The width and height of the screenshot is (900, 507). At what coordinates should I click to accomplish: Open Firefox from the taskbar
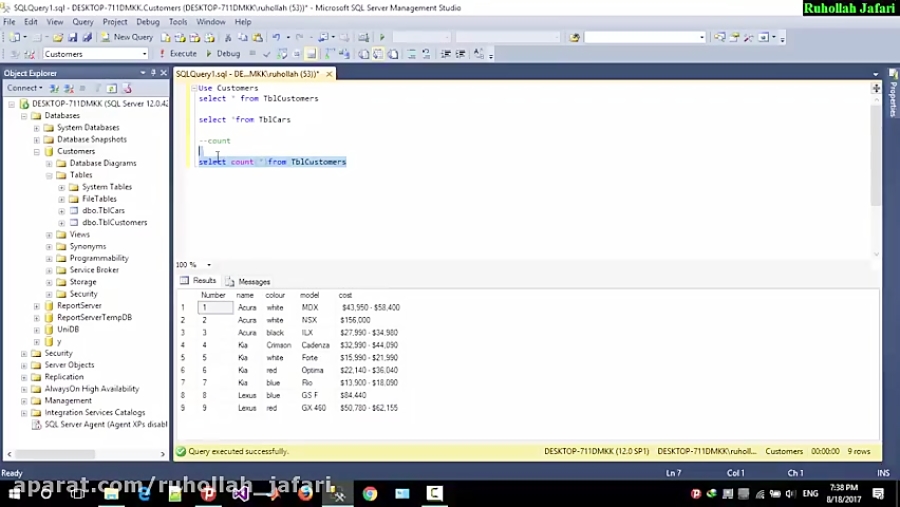pos(305,494)
